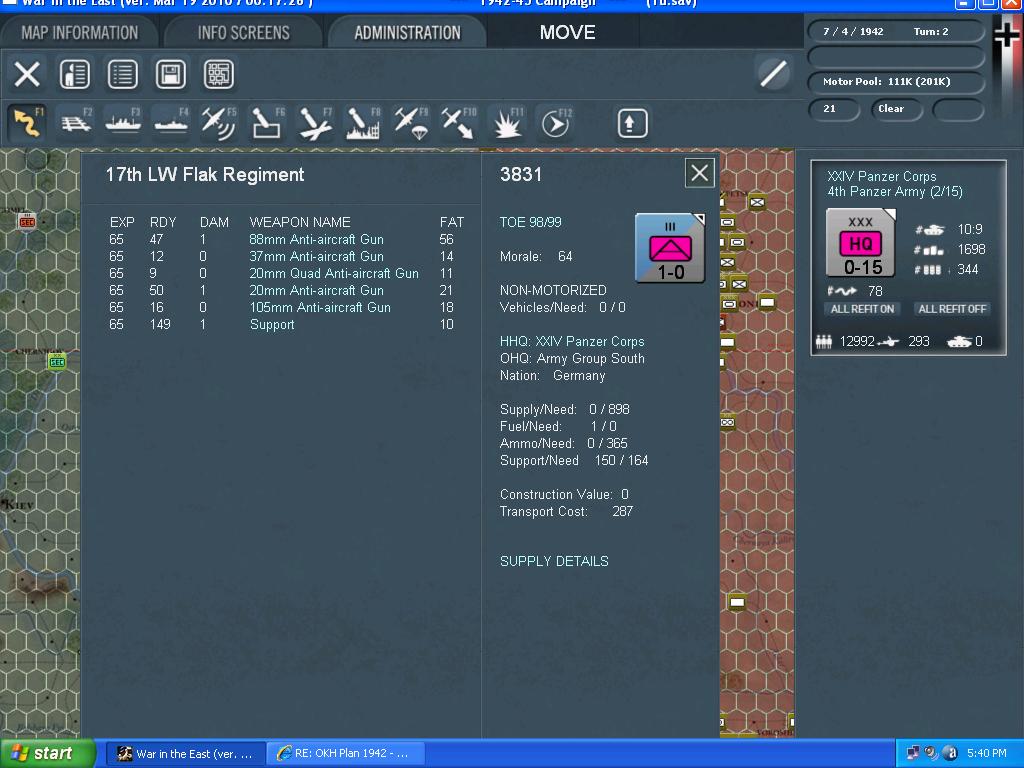Click 88mm Anti-aircraft Gun weapon name
Screen dimensions: 1024x768
tap(317, 239)
